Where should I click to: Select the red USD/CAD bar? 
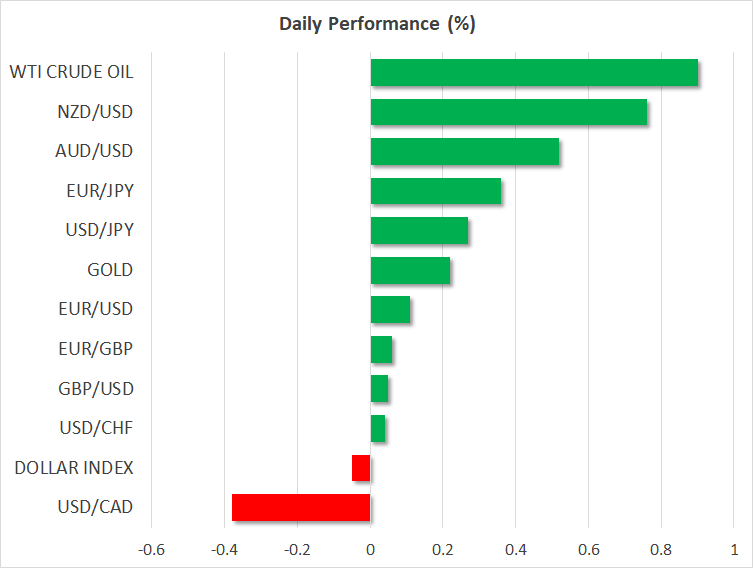click(x=301, y=507)
